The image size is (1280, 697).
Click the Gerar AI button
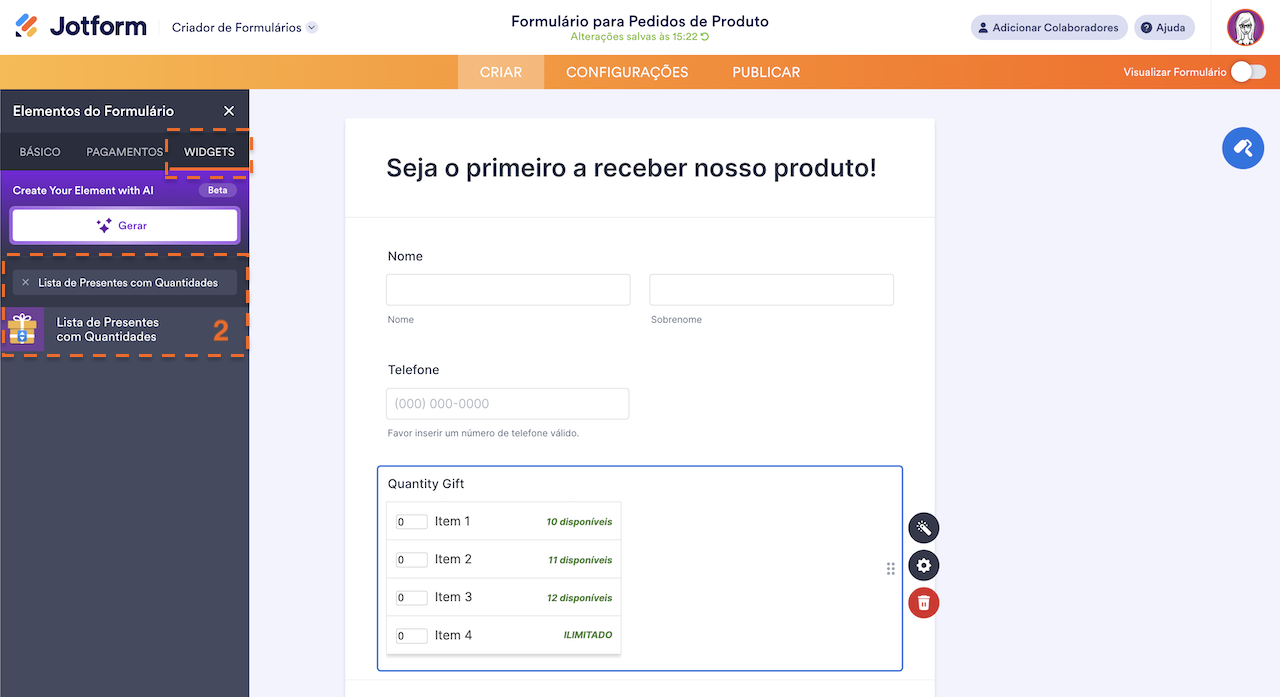(x=124, y=225)
